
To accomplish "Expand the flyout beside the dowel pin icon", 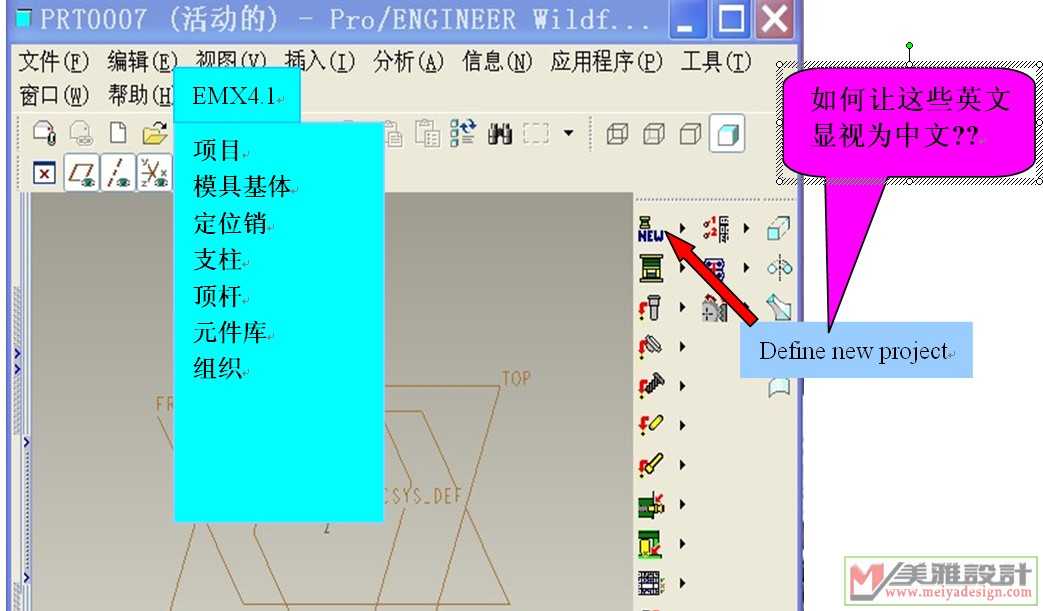I will coord(682,346).
